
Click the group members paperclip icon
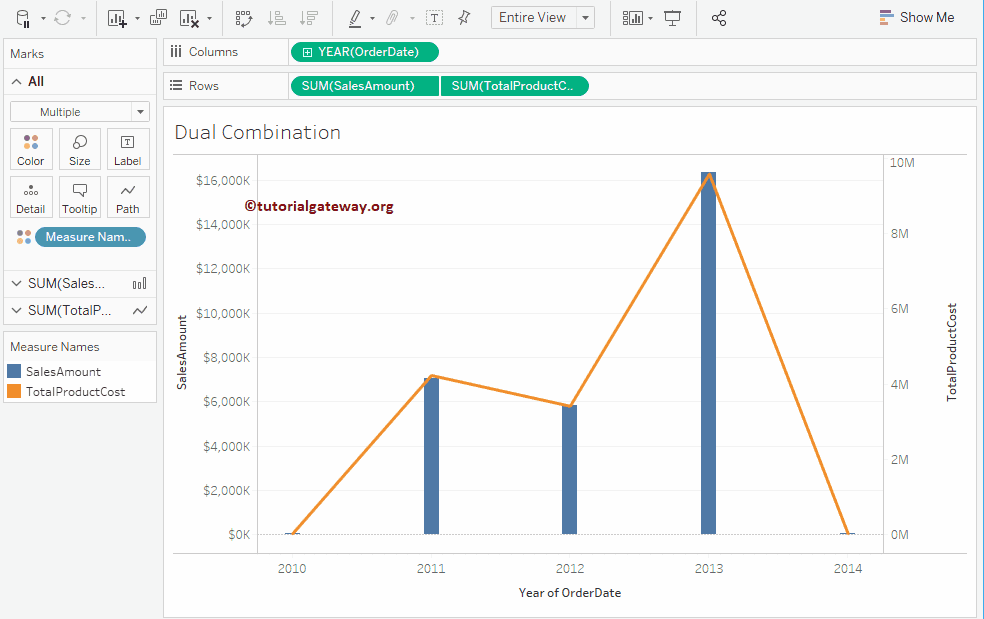[392, 18]
